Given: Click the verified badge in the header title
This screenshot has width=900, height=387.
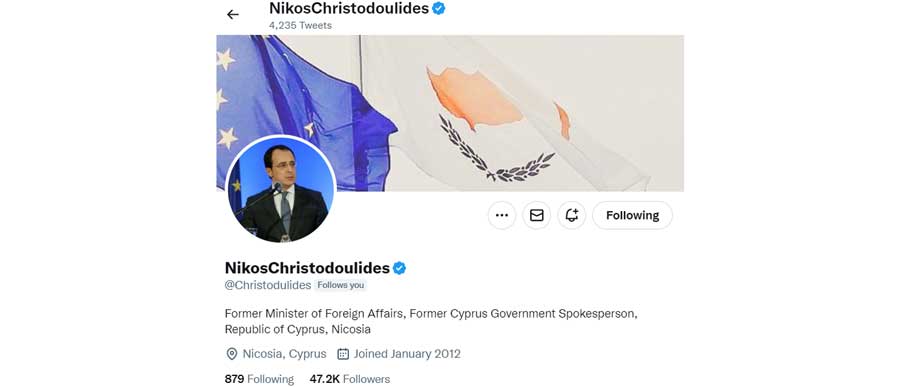Looking at the screenshot, I should (439, 8).
